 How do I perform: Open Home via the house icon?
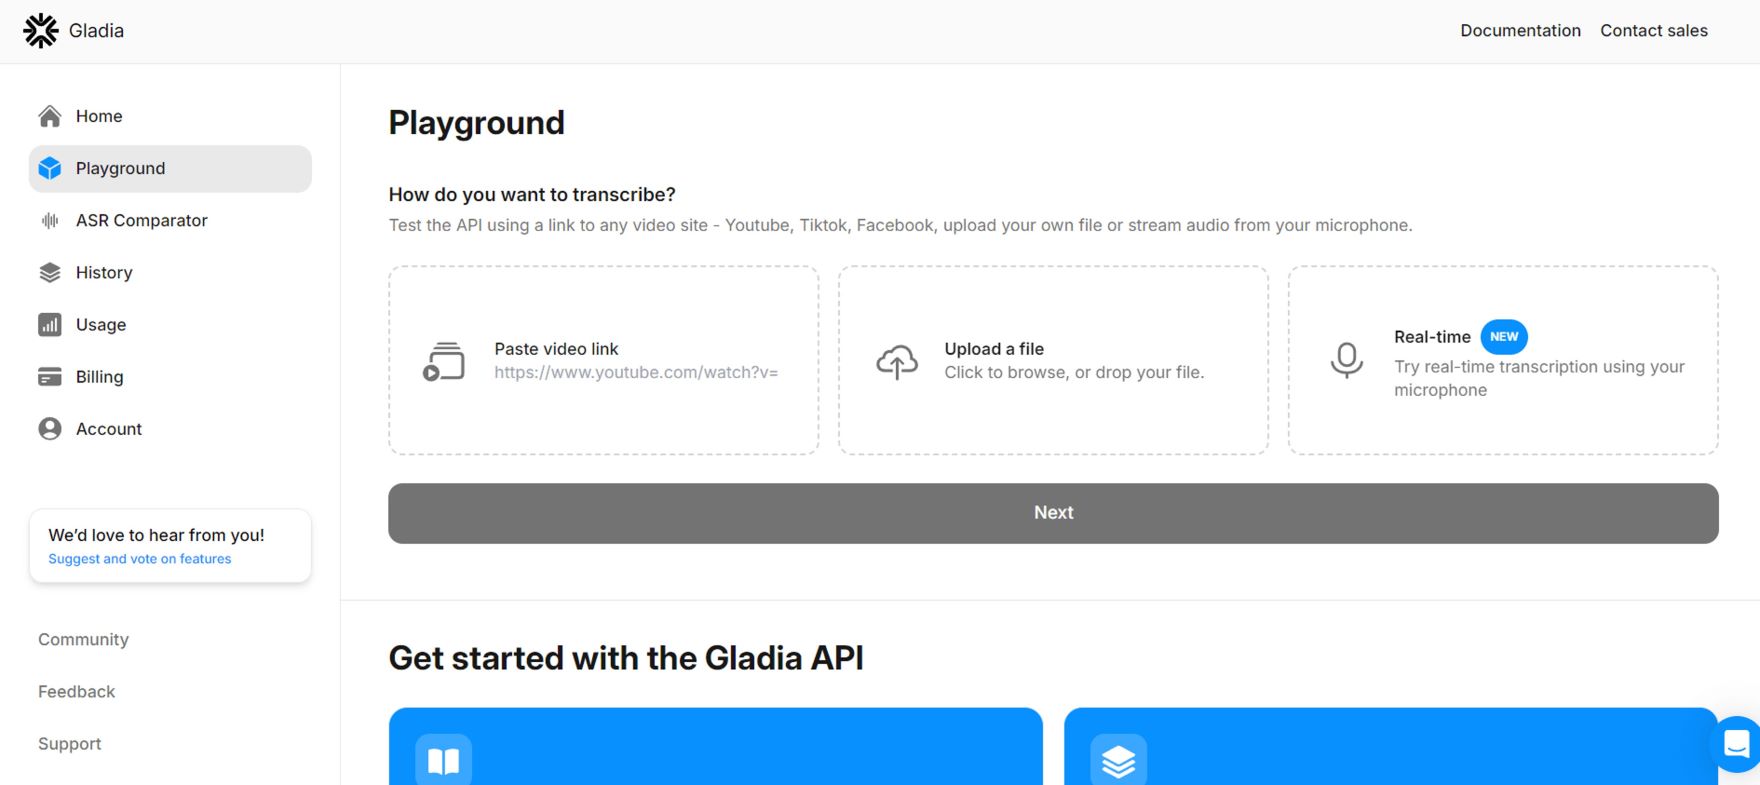50,116
